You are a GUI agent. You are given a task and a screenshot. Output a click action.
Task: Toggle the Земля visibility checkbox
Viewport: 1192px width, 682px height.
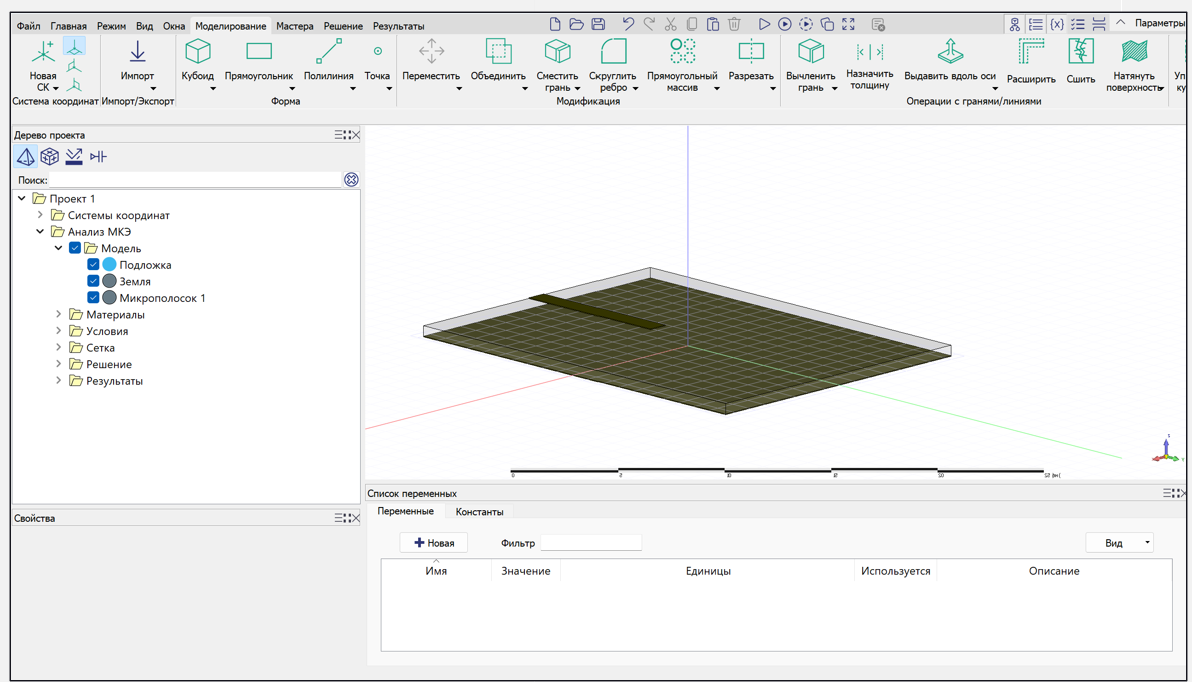coord(93,281)
